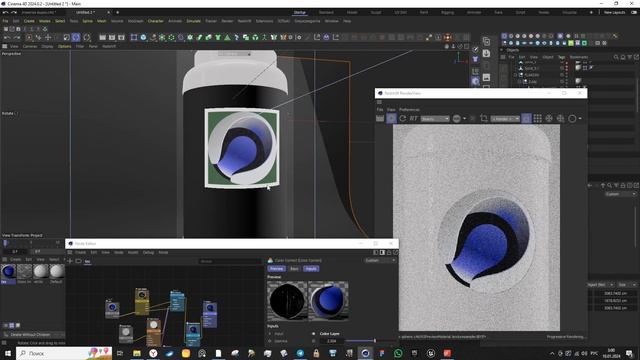Image resolution: width=640 pixels, height=360 pixels.
Task: Toggle the New Layouts switch at top right
Action: 634,13
